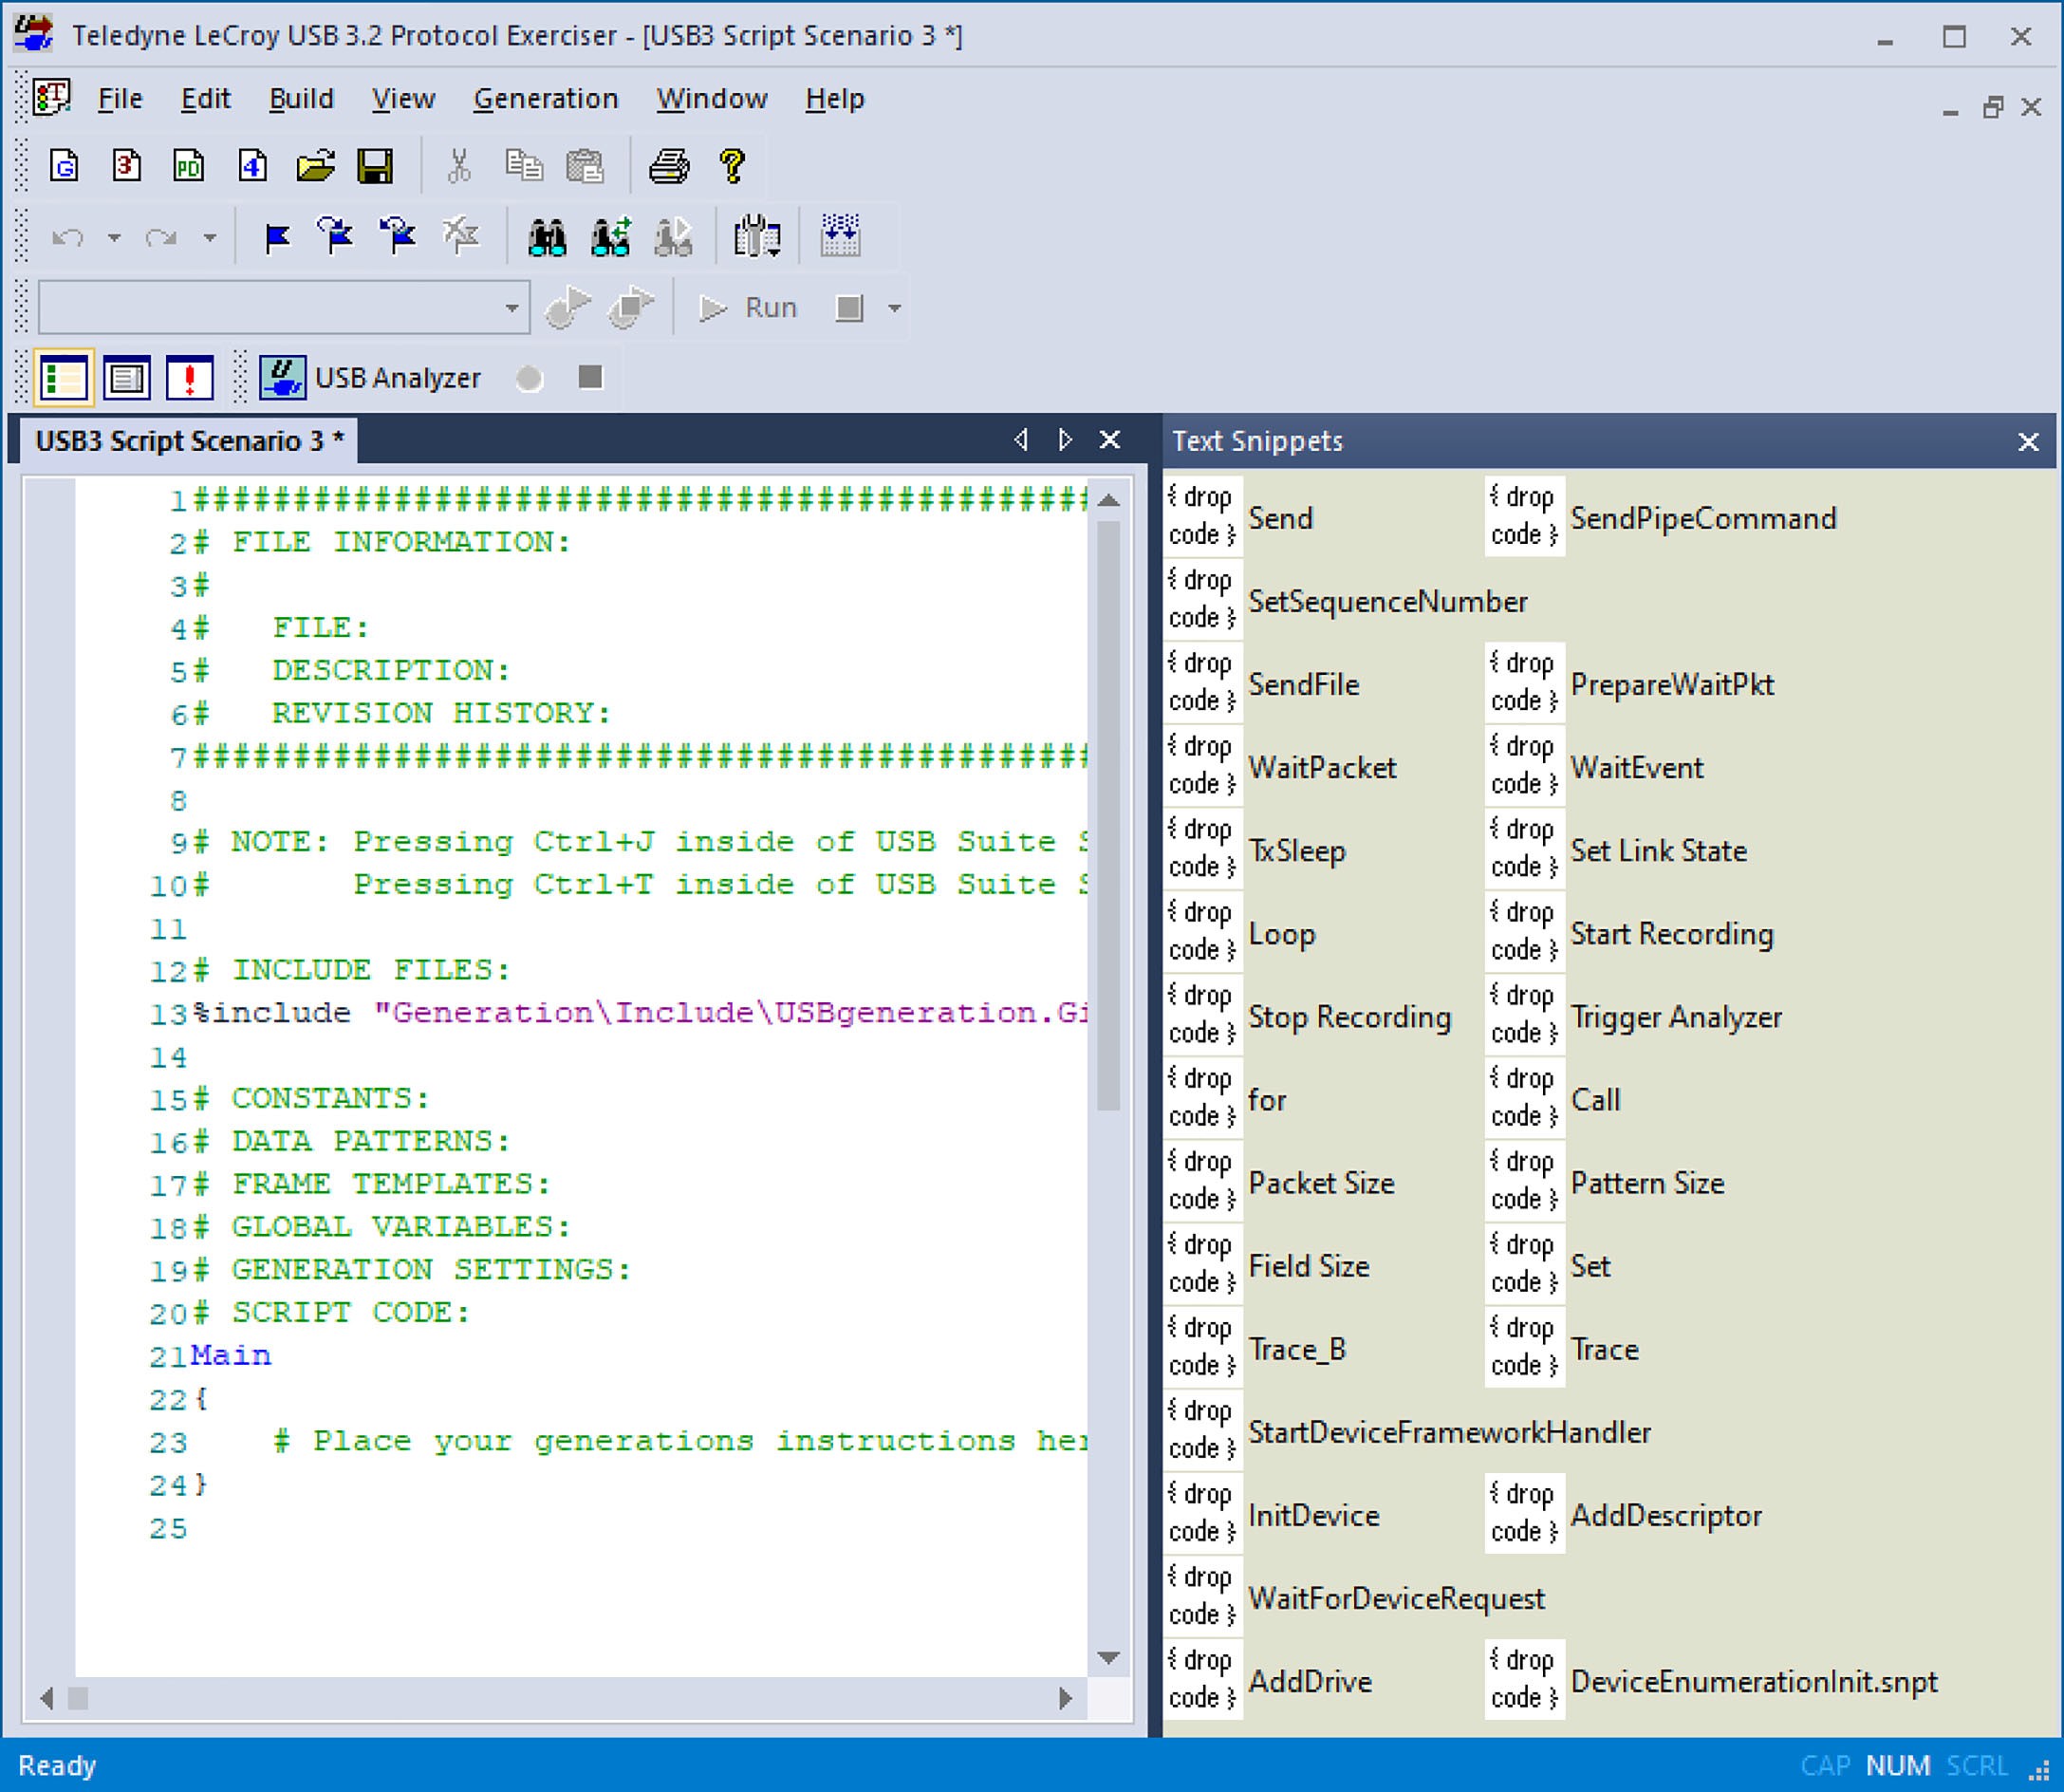Open the Undo history dropdown arrow
2064x1792 pixels.
coord(114,238)
